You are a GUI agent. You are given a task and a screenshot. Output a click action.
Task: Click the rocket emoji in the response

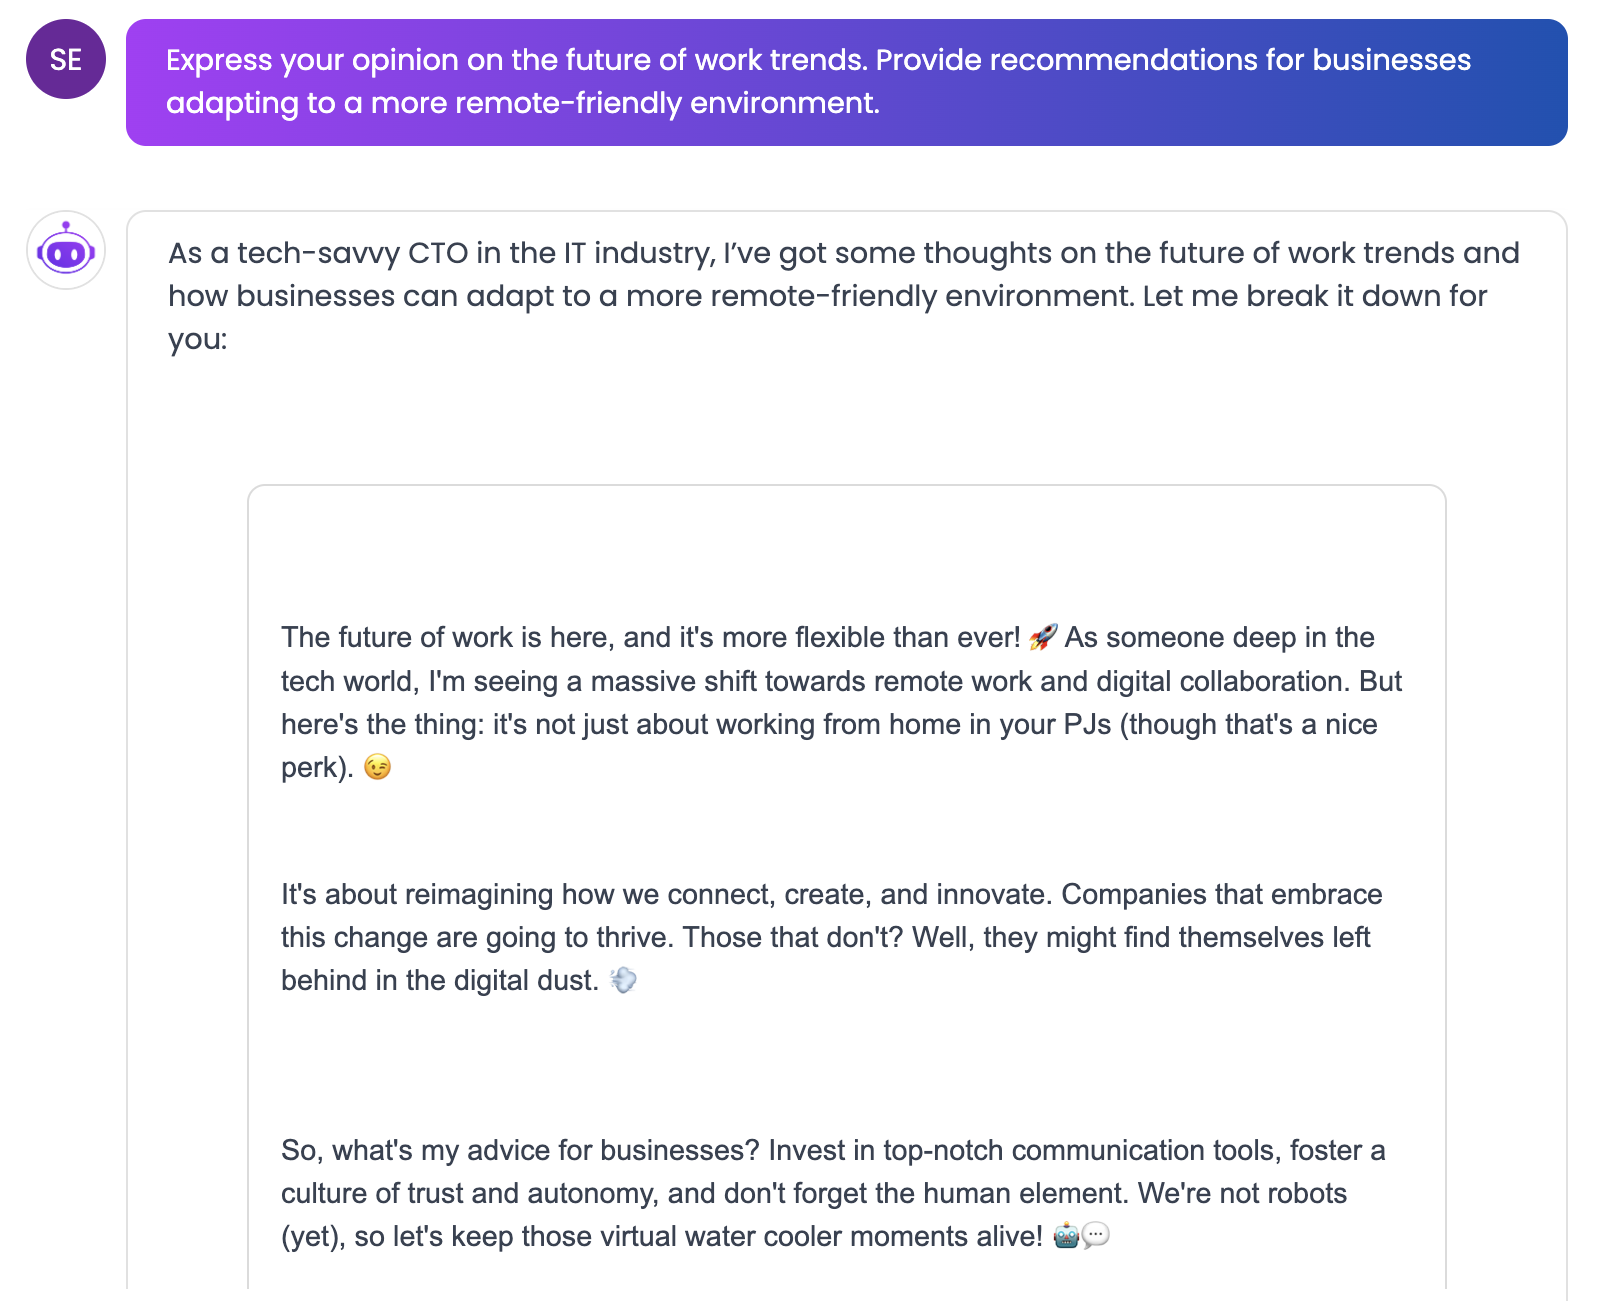pyautogui.click(x=1043, y=637)
